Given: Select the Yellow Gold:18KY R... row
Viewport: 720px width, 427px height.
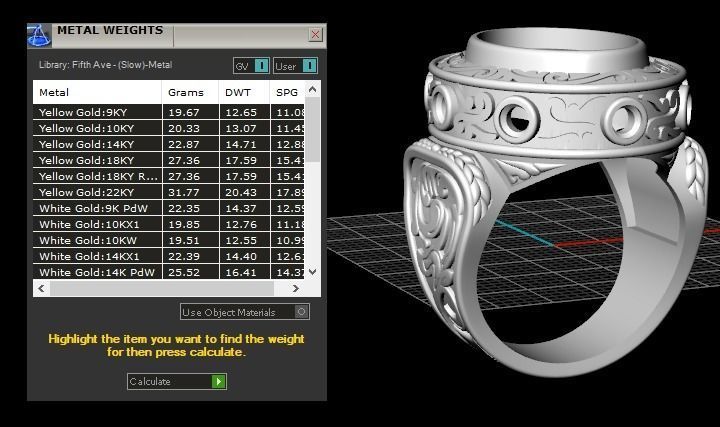Looking at the screenshot, I should coord(169,176).
